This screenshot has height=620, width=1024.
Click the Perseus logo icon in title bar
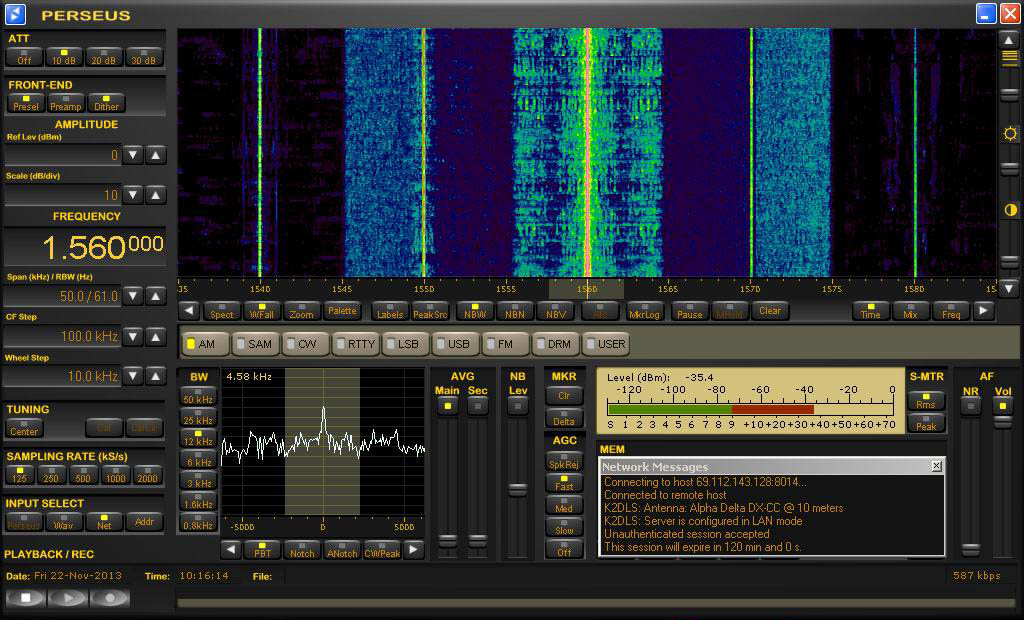coord(15,14)
